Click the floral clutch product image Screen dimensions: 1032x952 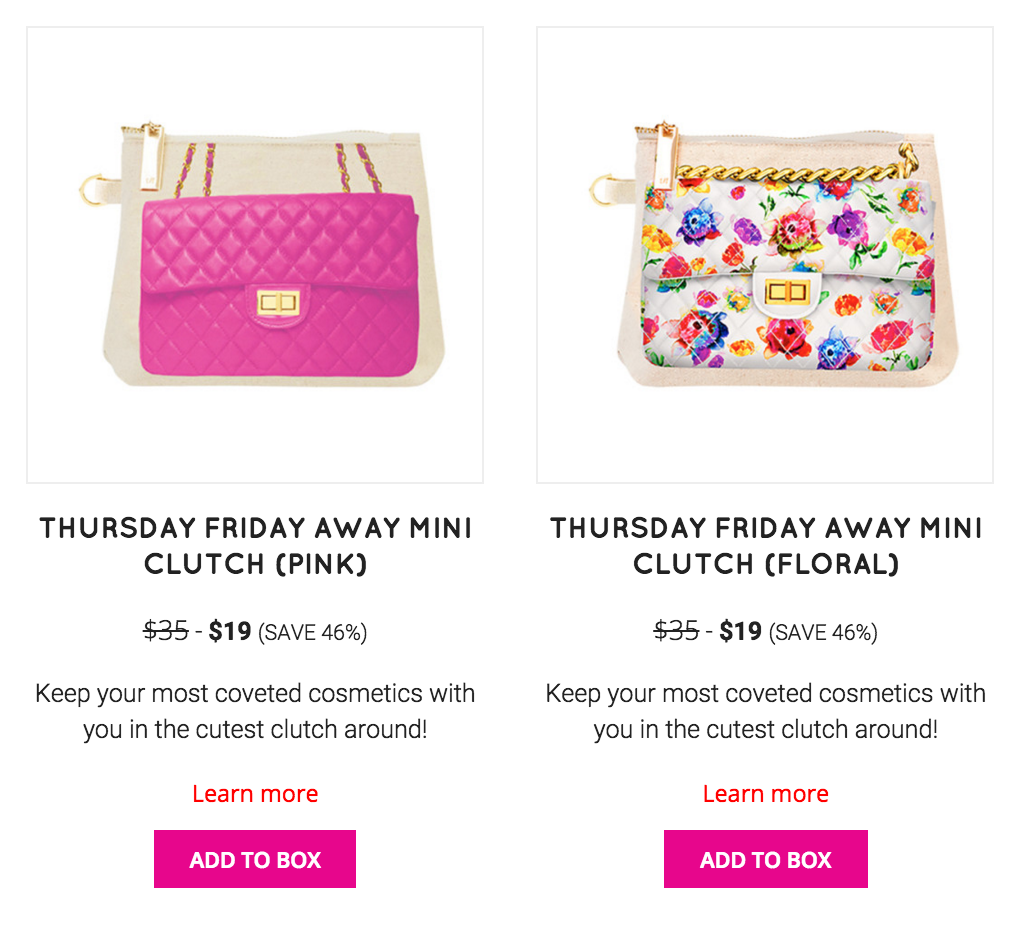click(765, 255)
